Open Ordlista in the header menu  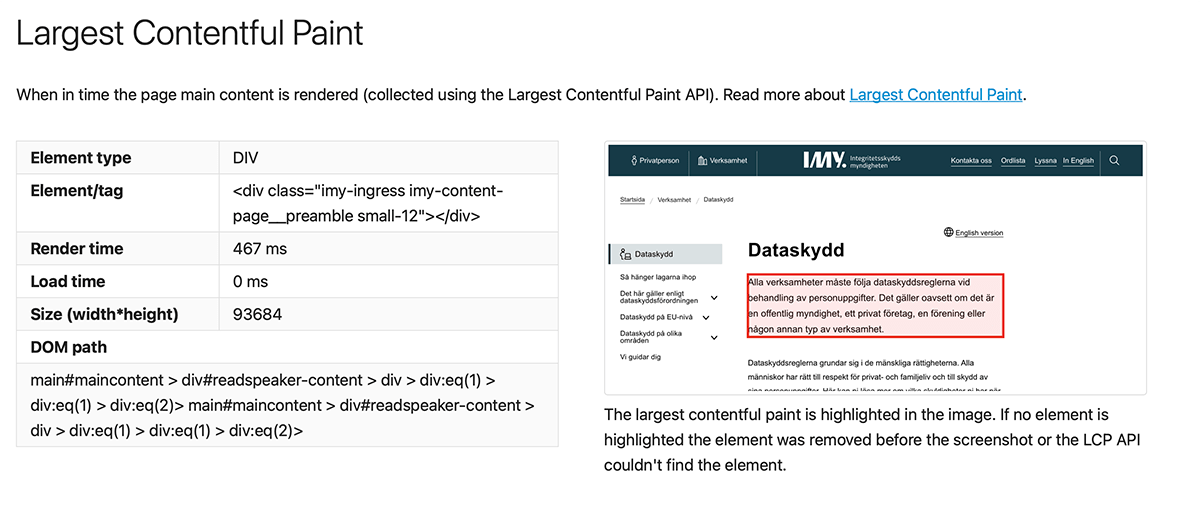click(1012, 160)
